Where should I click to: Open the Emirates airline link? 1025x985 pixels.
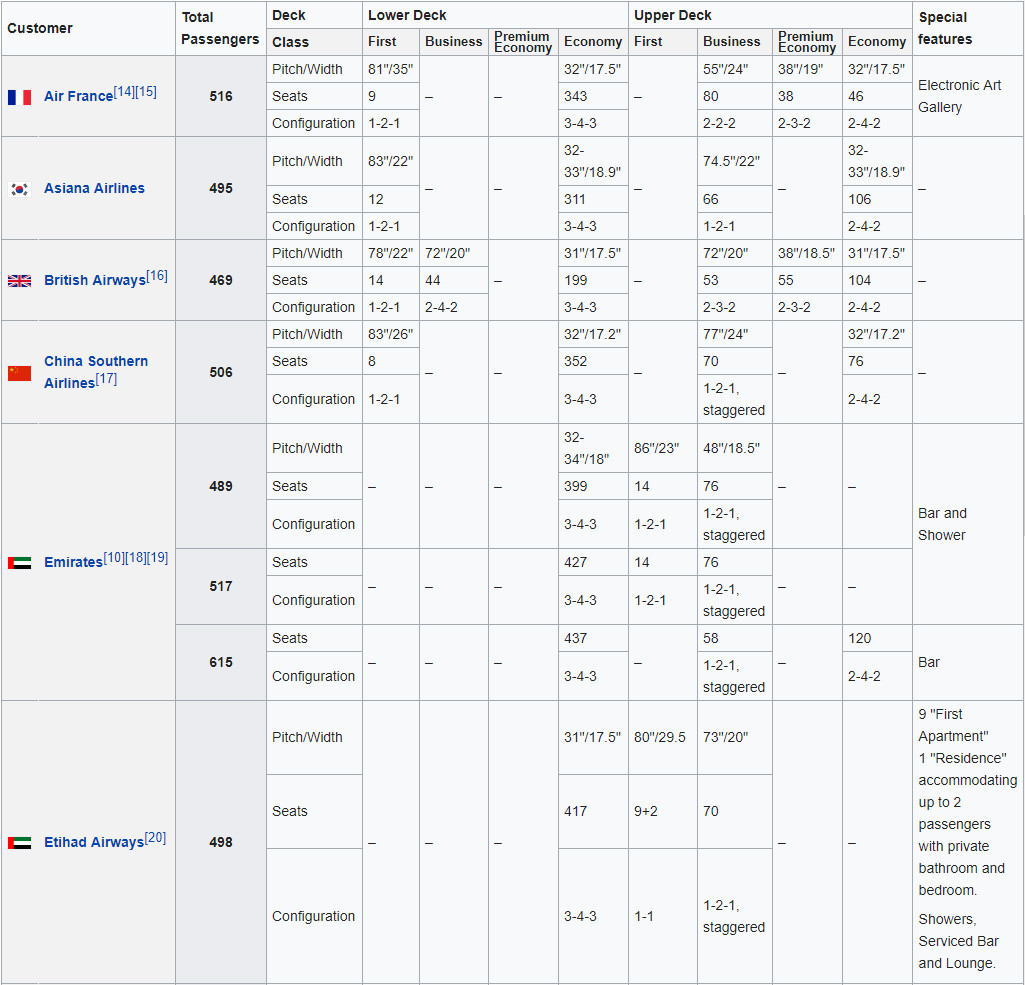click(x=73, y=563)
